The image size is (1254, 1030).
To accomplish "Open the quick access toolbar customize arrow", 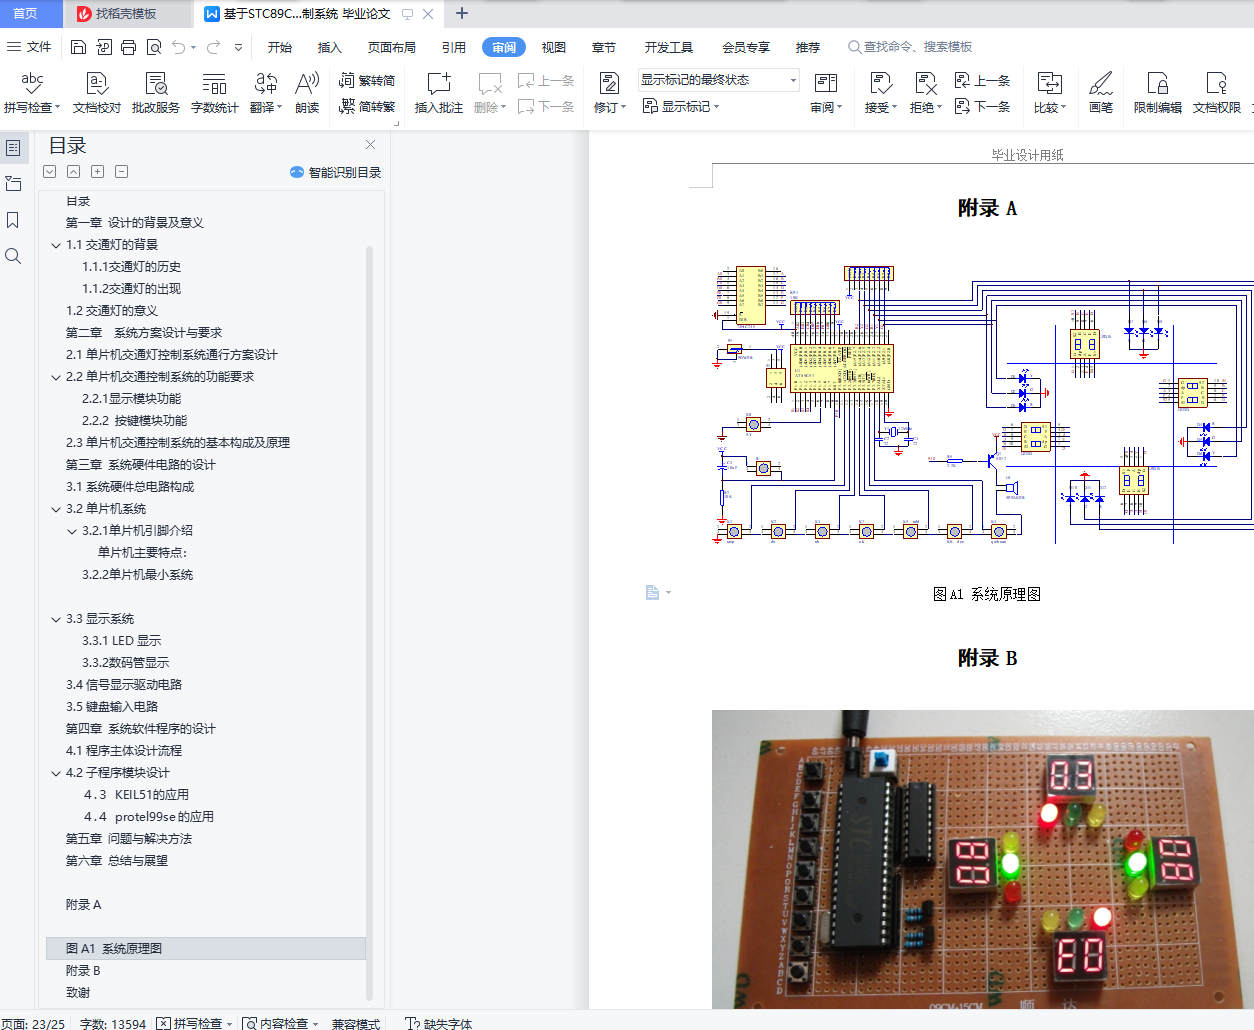I will (x=238, y=47).
